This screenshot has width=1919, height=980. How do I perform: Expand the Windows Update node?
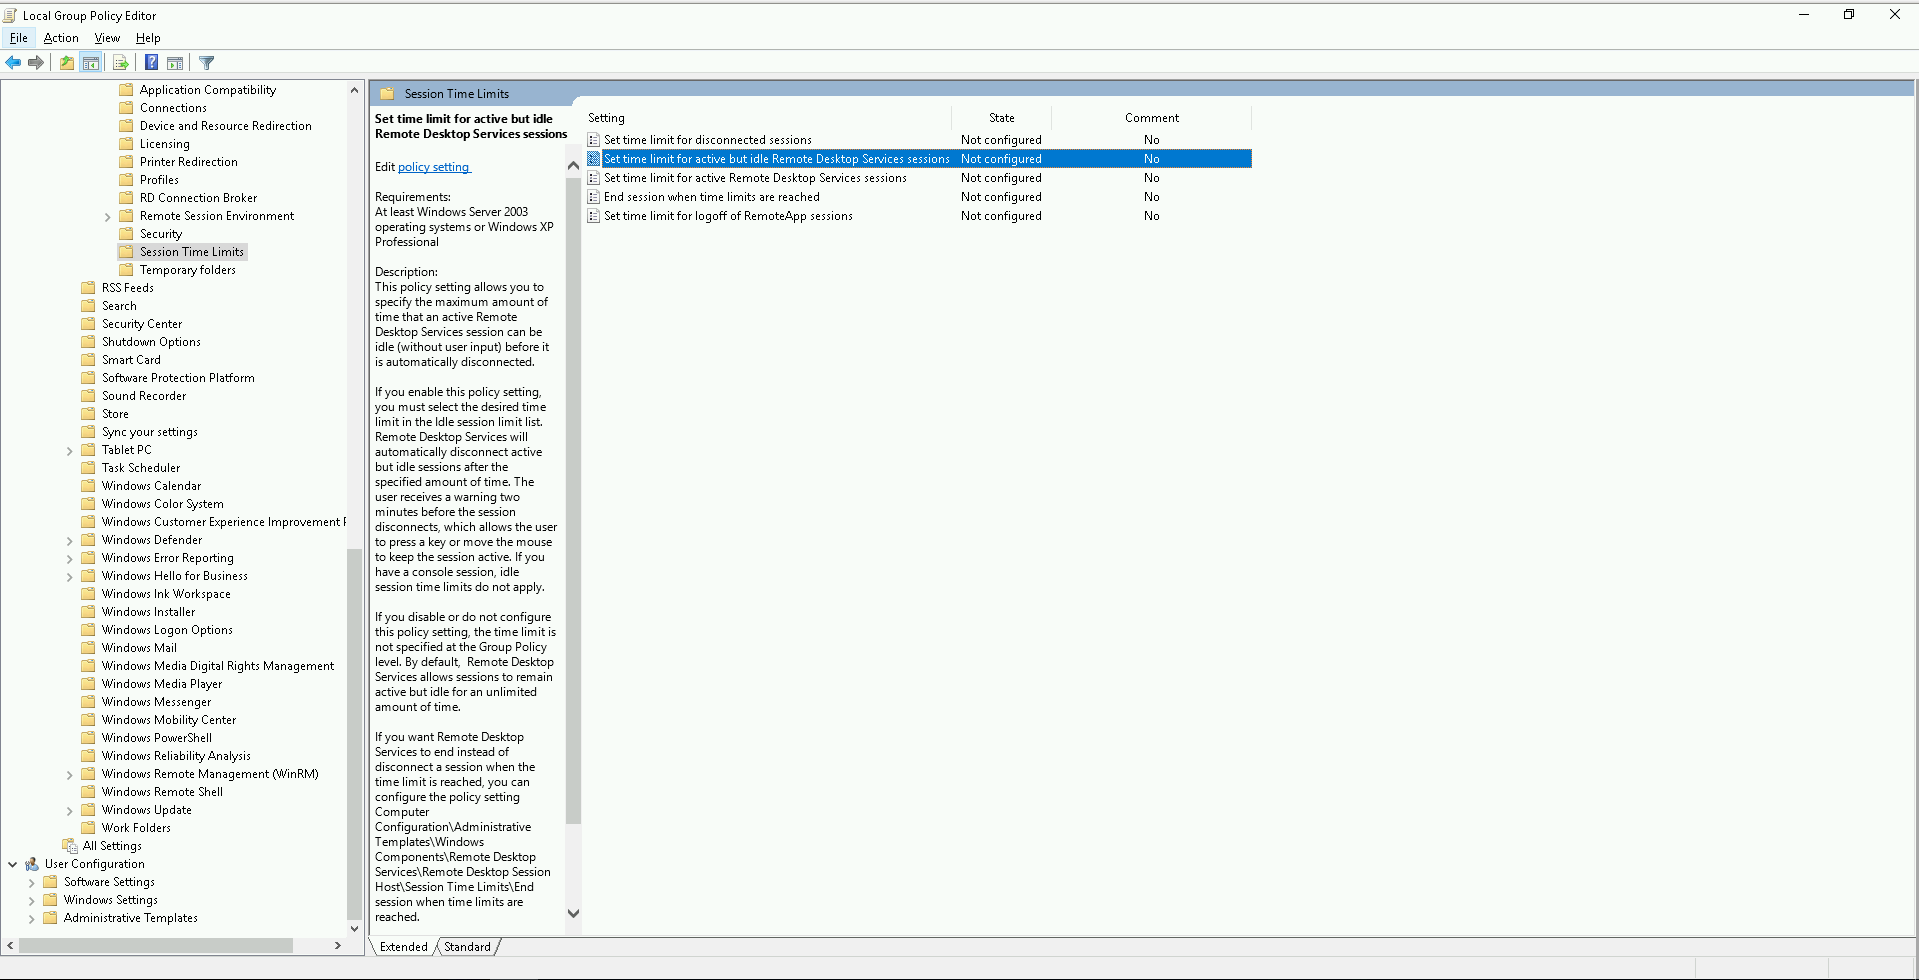pyautogui.click(x=70, y=811)
